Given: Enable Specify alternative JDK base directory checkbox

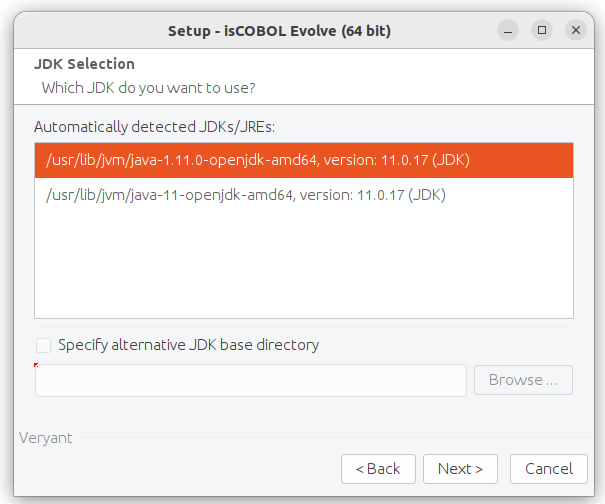Looking at the screenshot, I should [43, 345].
